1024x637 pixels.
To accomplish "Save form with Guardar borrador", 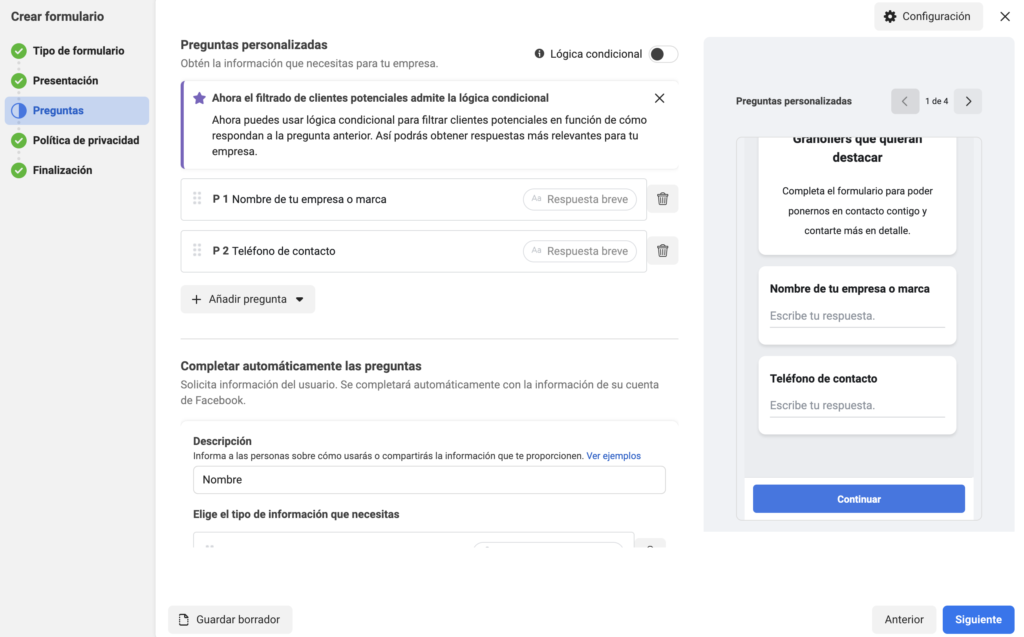I will [230, 619].
